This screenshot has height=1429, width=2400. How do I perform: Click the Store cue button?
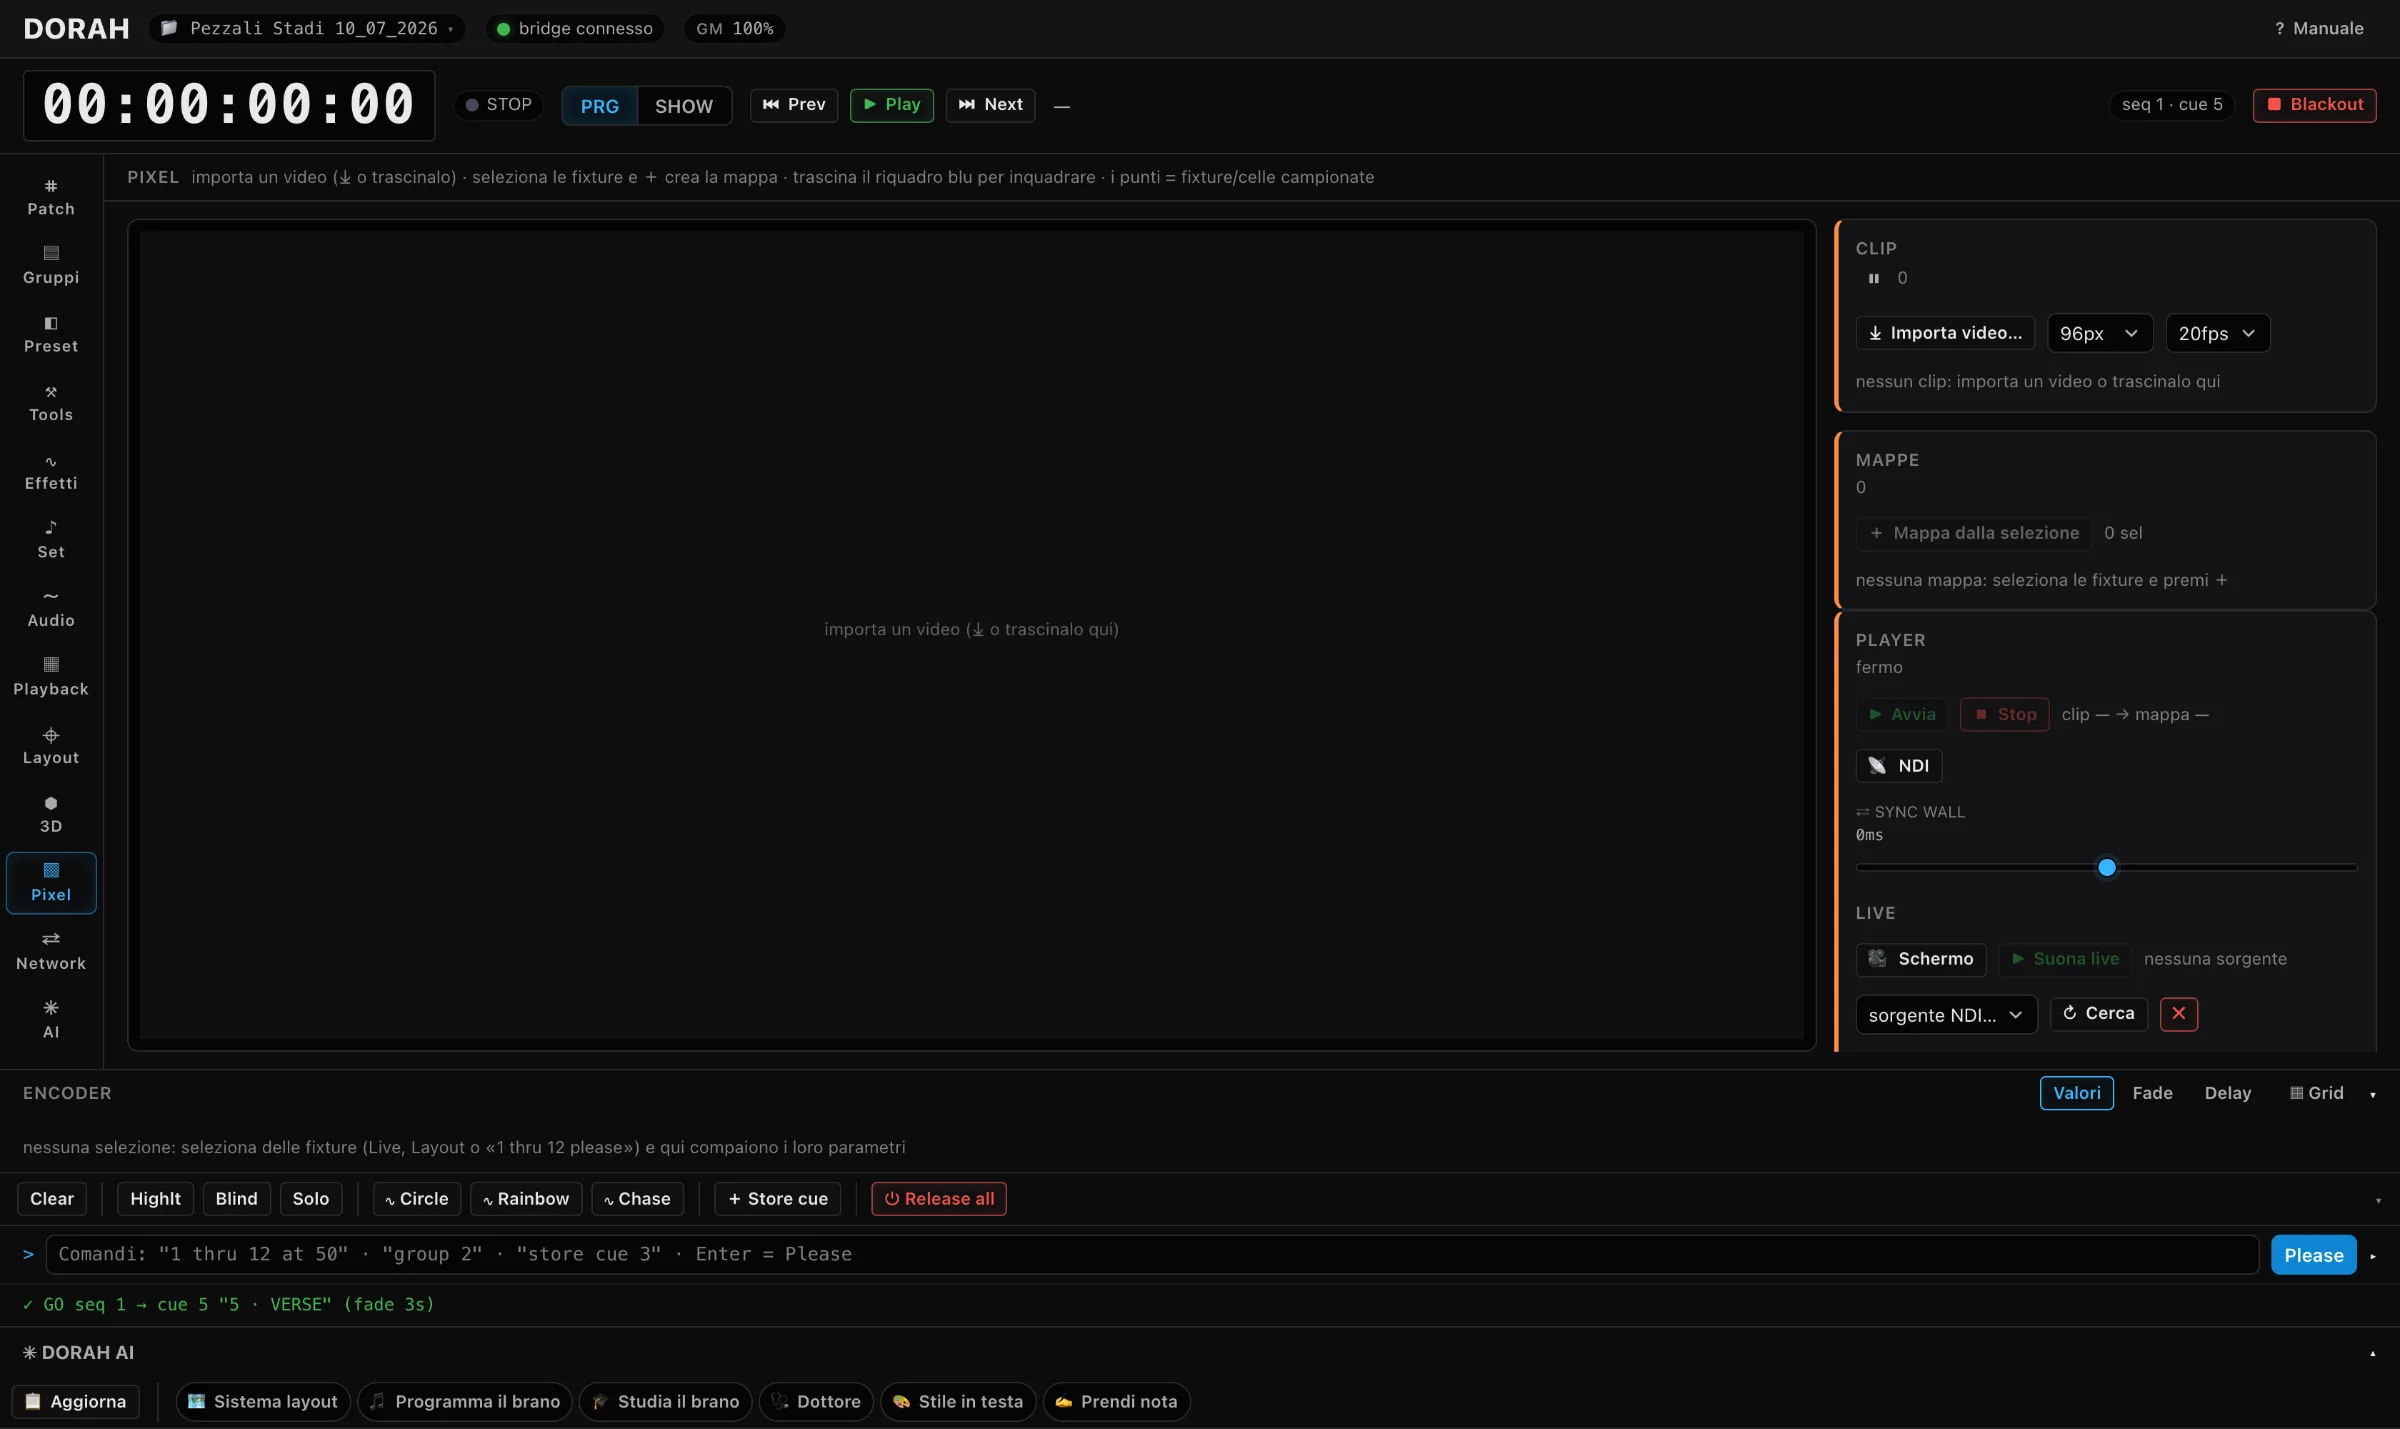click(778, 1199)
